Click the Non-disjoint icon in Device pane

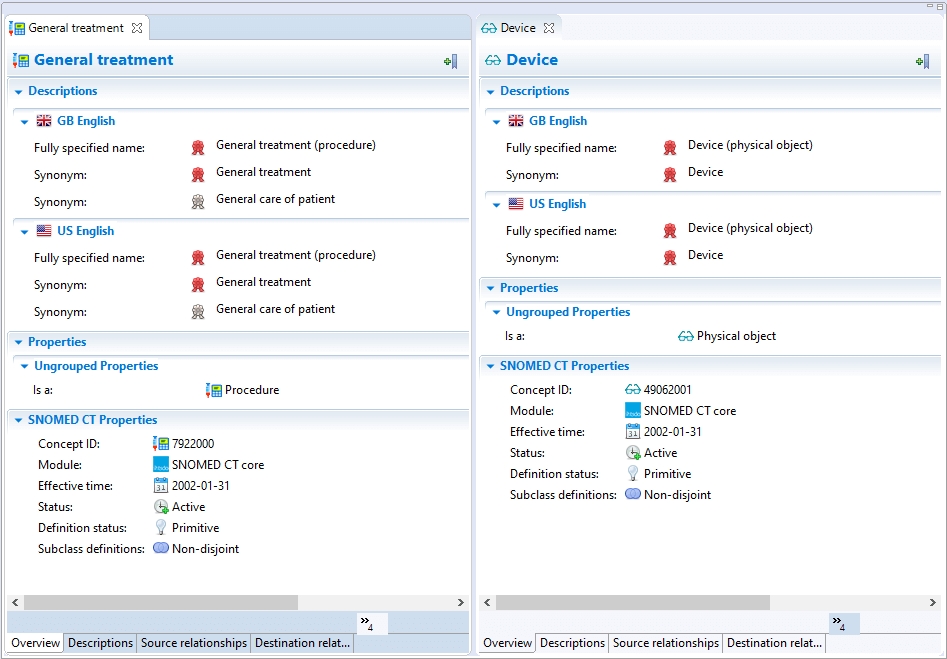633,494
